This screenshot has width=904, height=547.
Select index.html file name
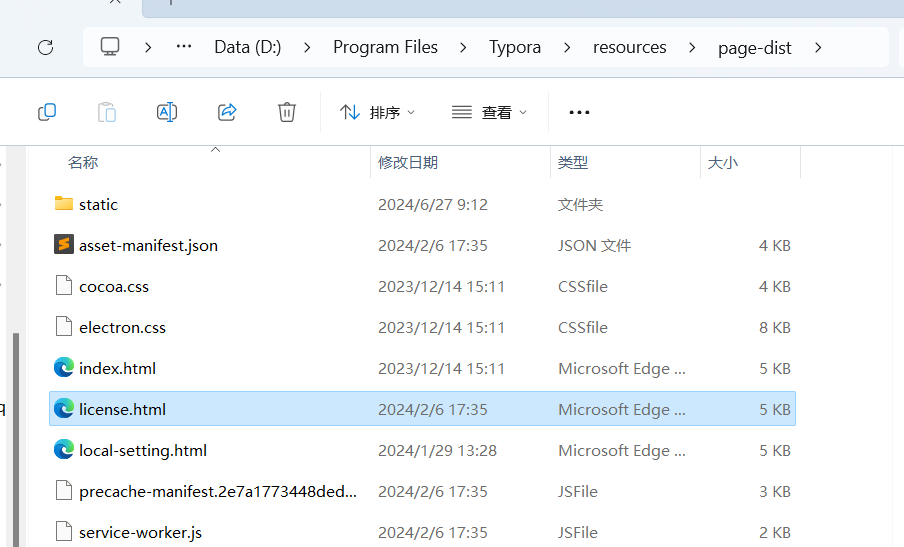coord(117,368)
